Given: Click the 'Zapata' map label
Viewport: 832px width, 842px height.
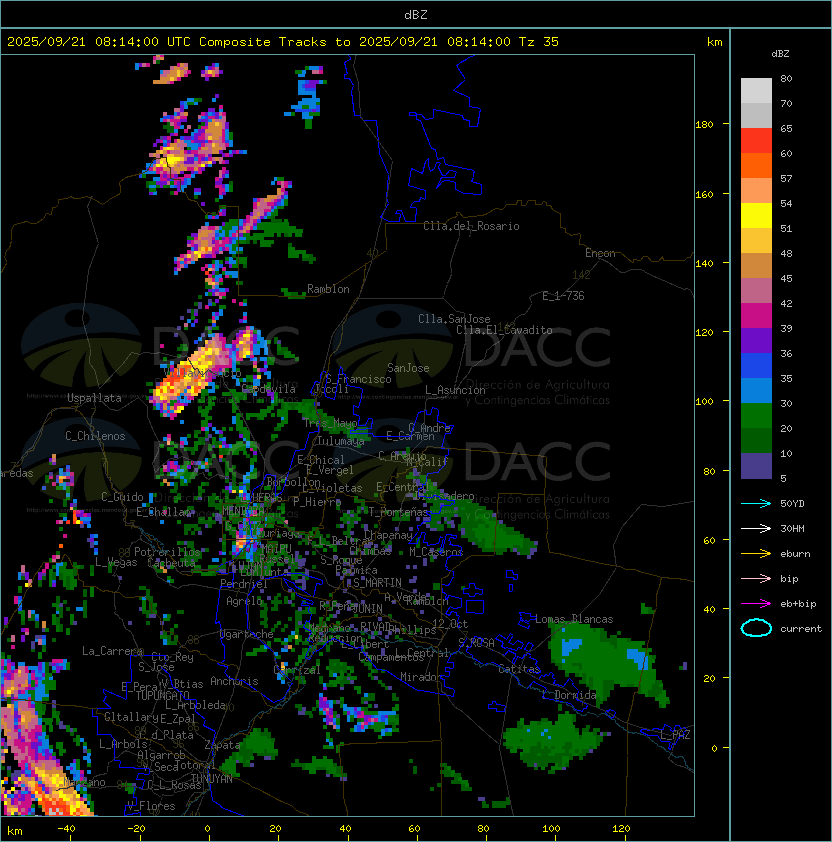Looking at the screenshot, I should (x=222, y=745).
